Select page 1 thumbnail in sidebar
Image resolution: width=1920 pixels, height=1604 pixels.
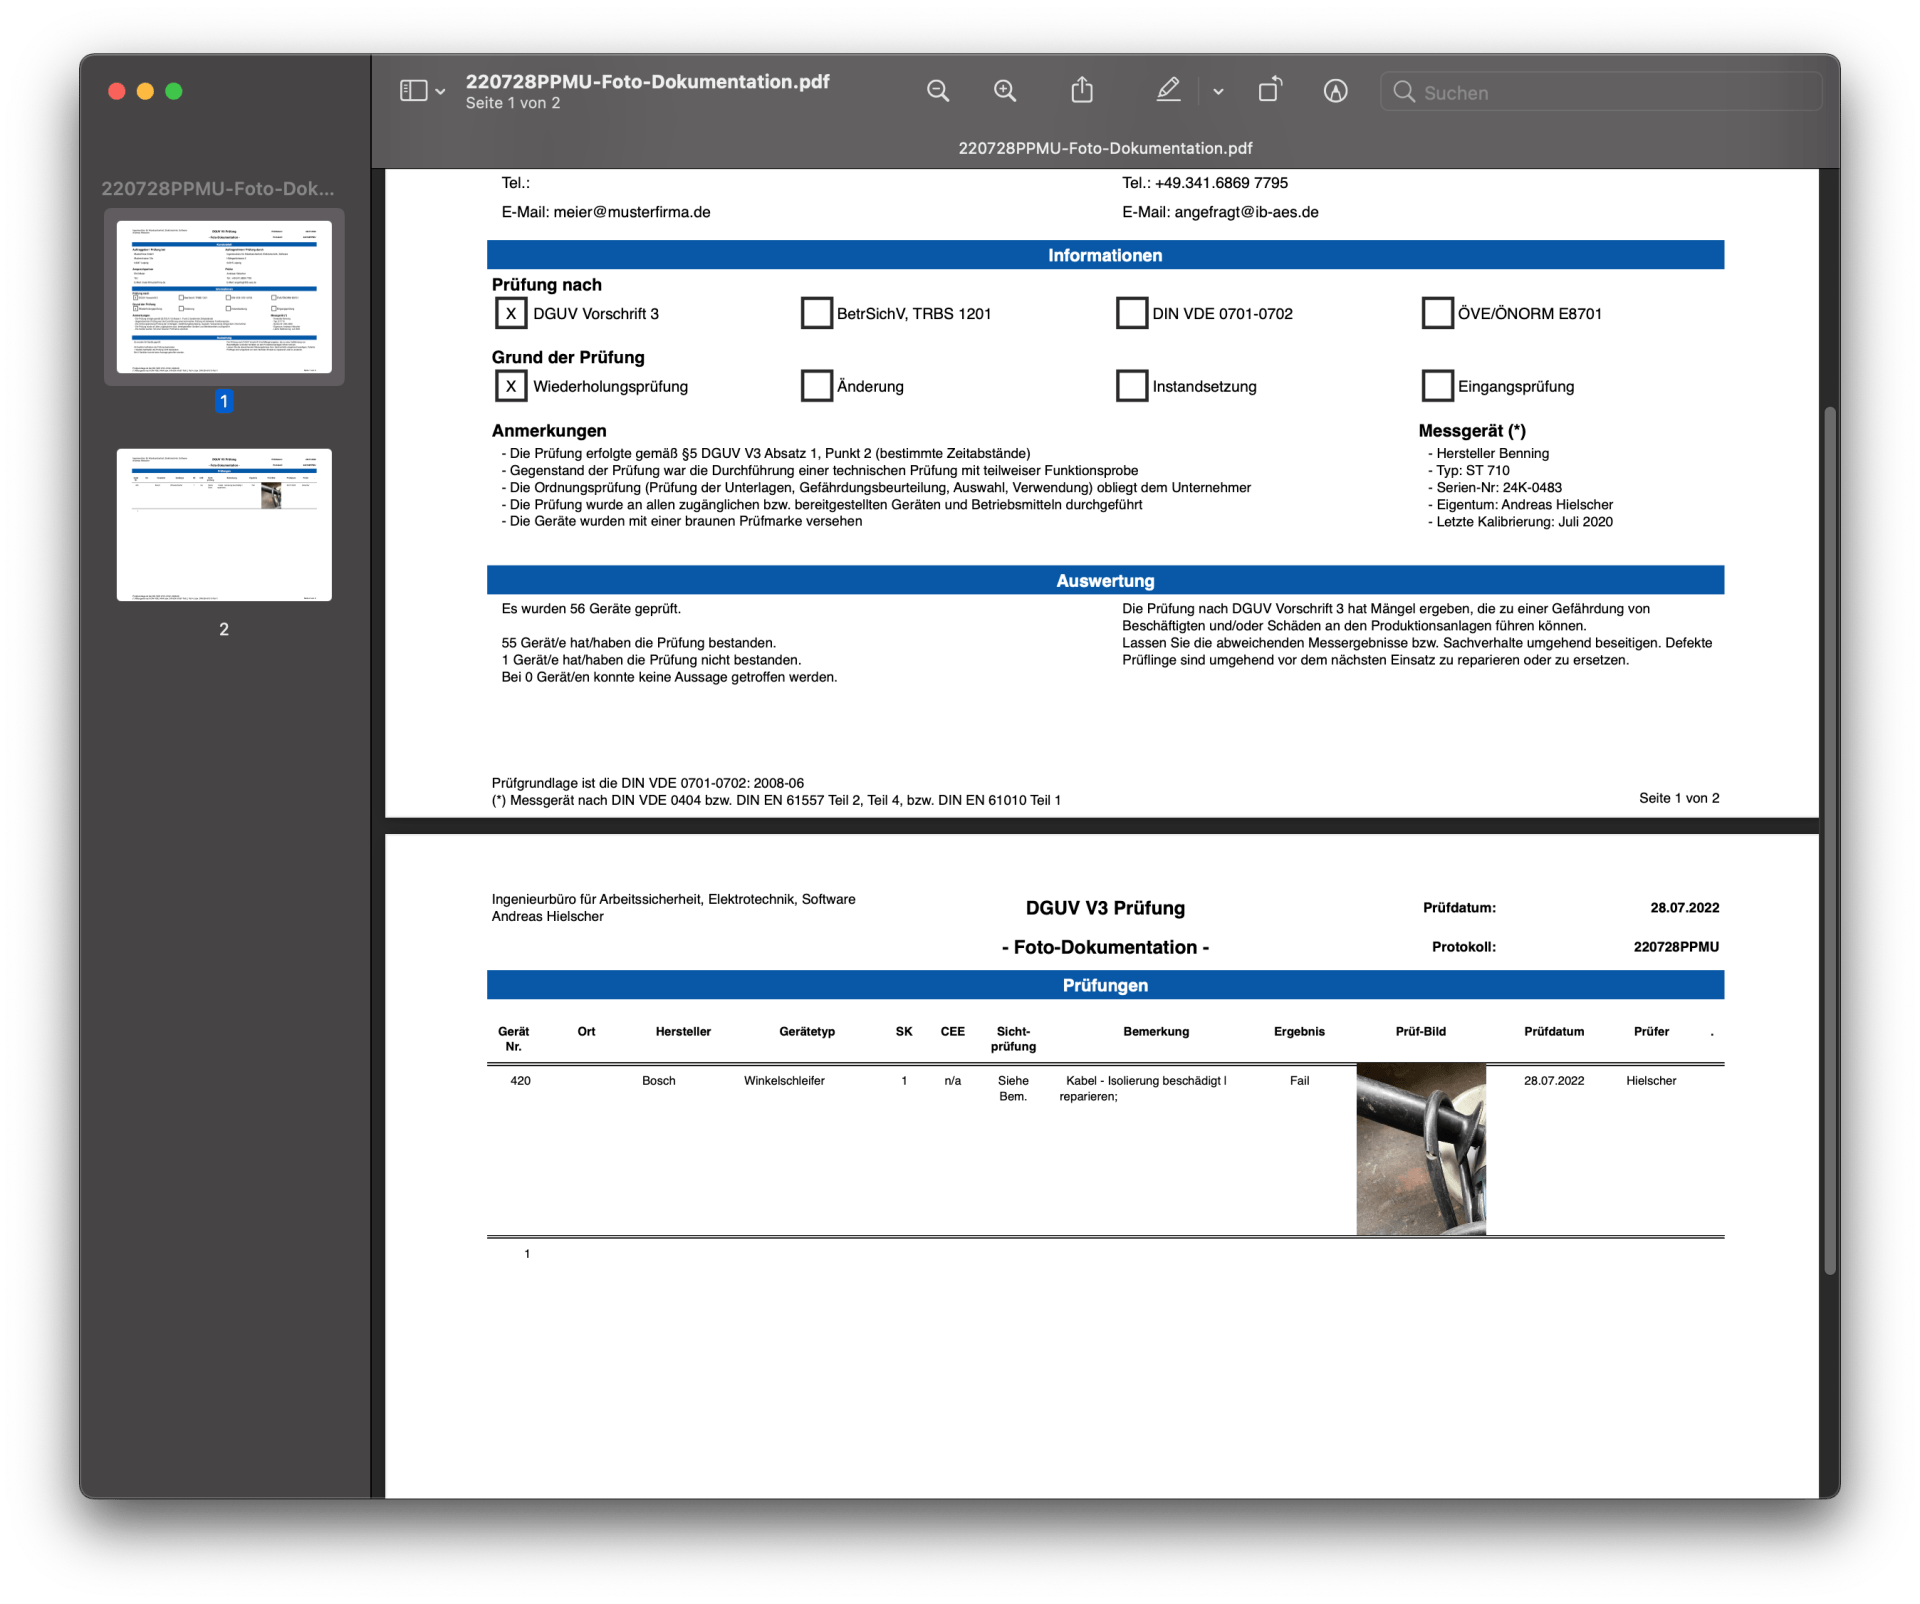click(x=224, y=297)
